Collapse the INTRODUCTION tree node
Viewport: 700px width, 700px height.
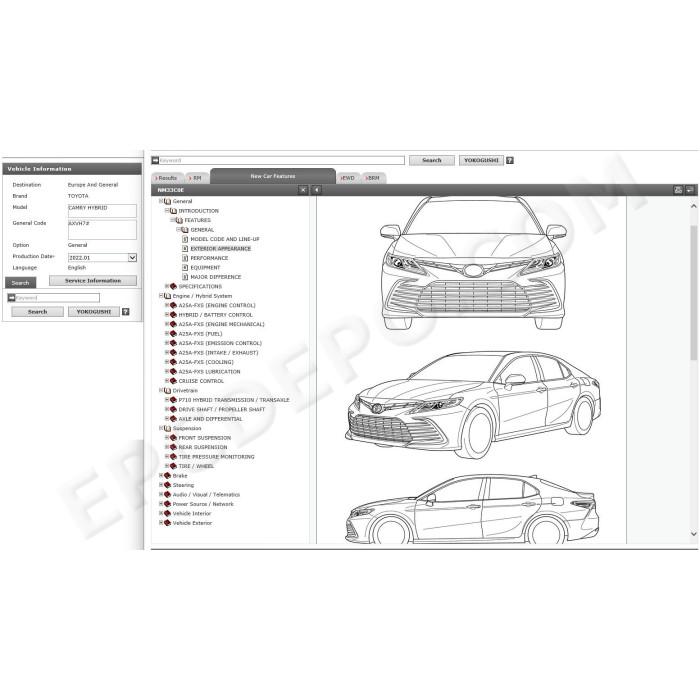tap(167, 210)
